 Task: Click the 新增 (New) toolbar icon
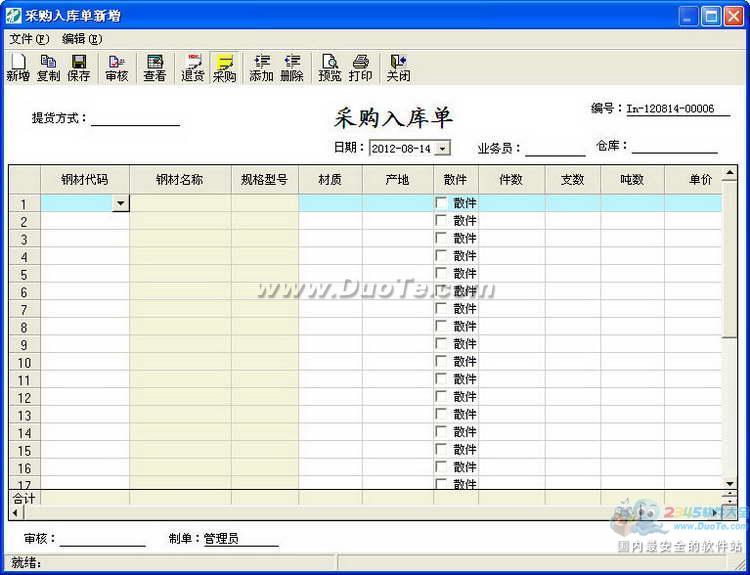(x=18, y=68)
